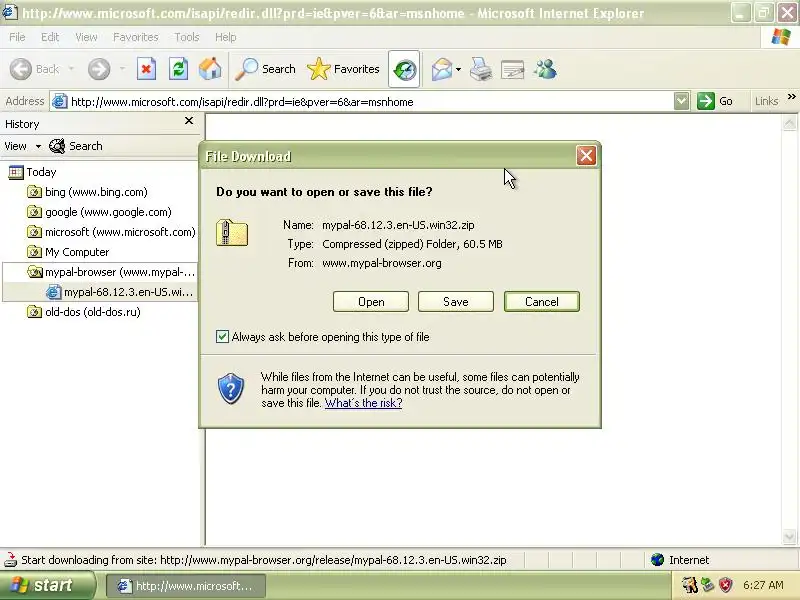
Task: Click the page icon in Address bar
Action: pos(60,102)
